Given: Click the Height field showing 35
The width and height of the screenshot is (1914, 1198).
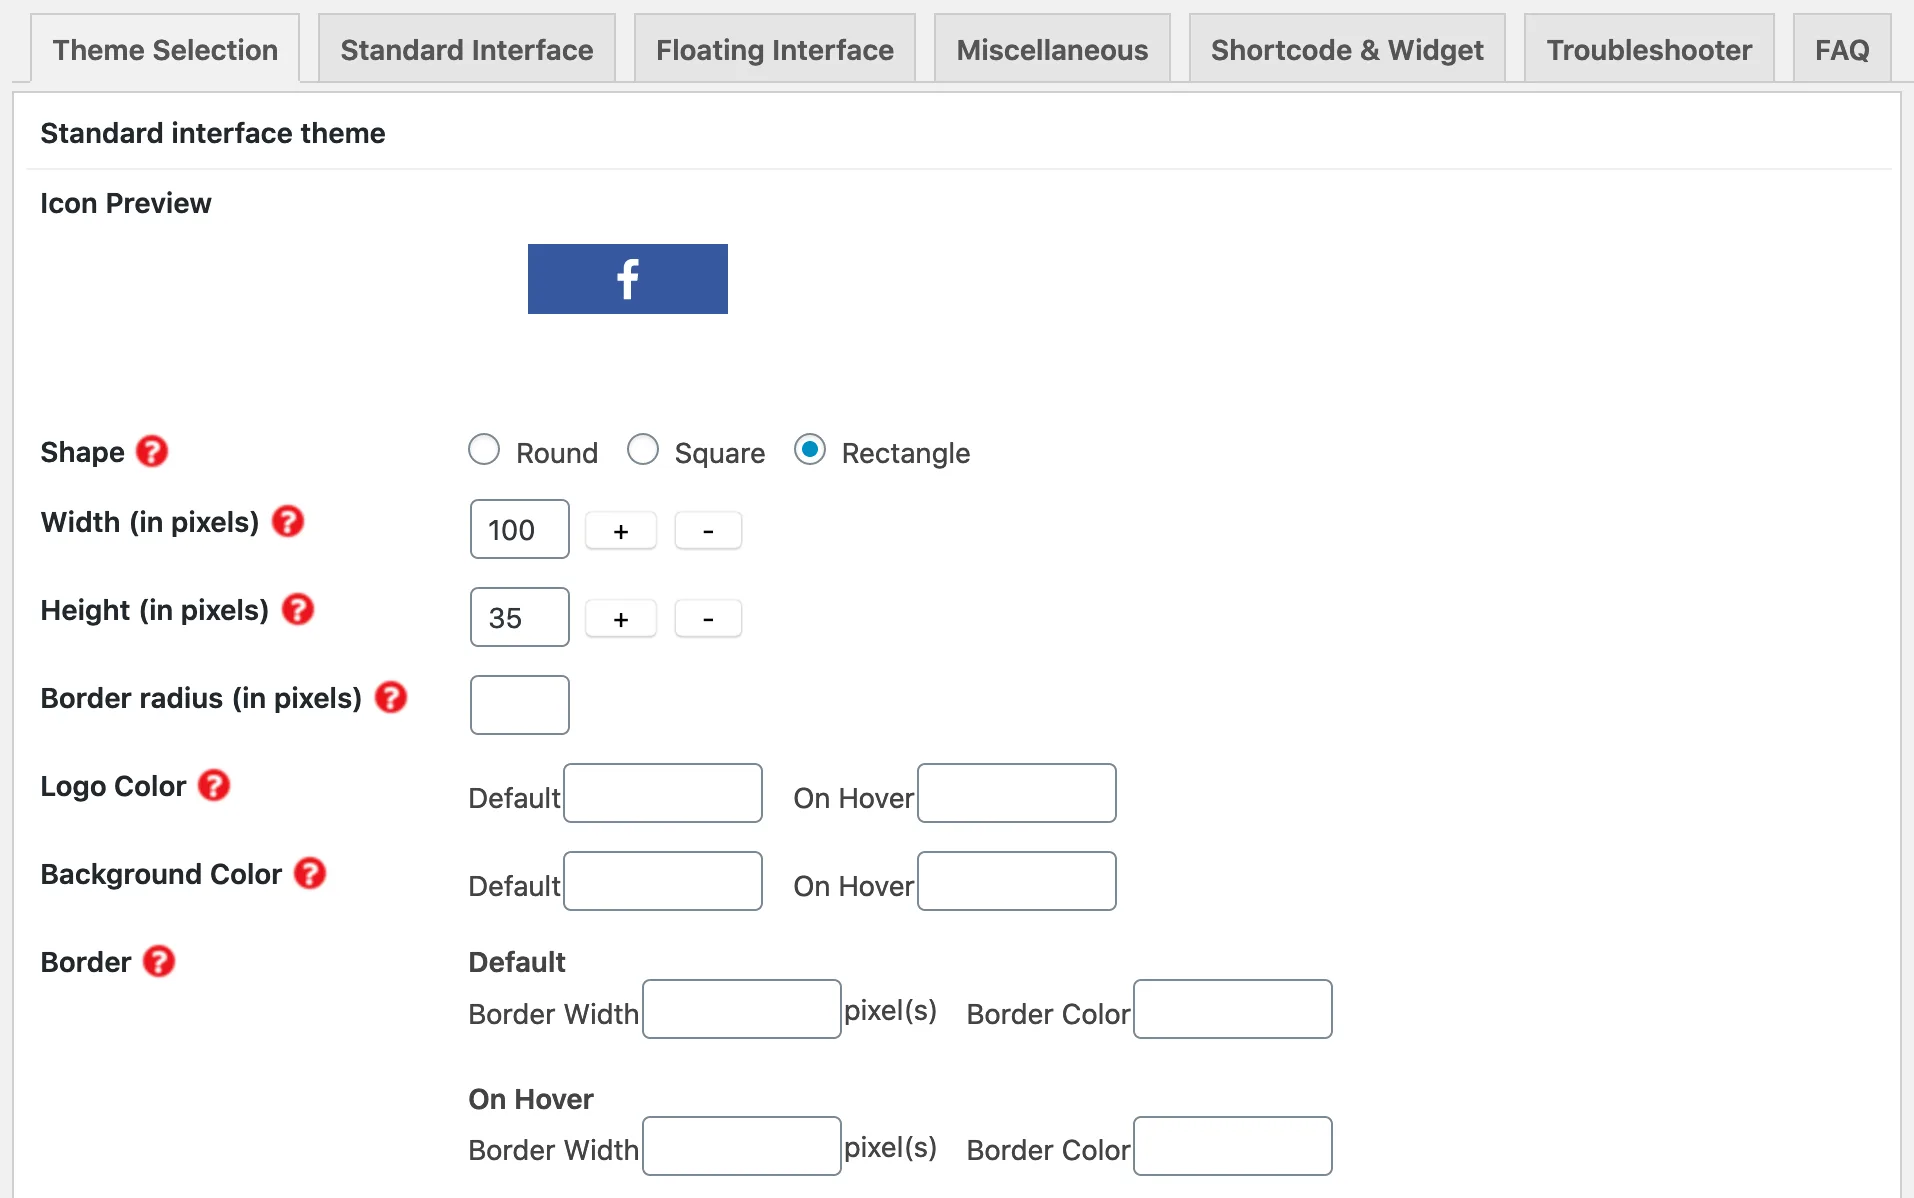Looking at the screenshot, I should (520, 617).
